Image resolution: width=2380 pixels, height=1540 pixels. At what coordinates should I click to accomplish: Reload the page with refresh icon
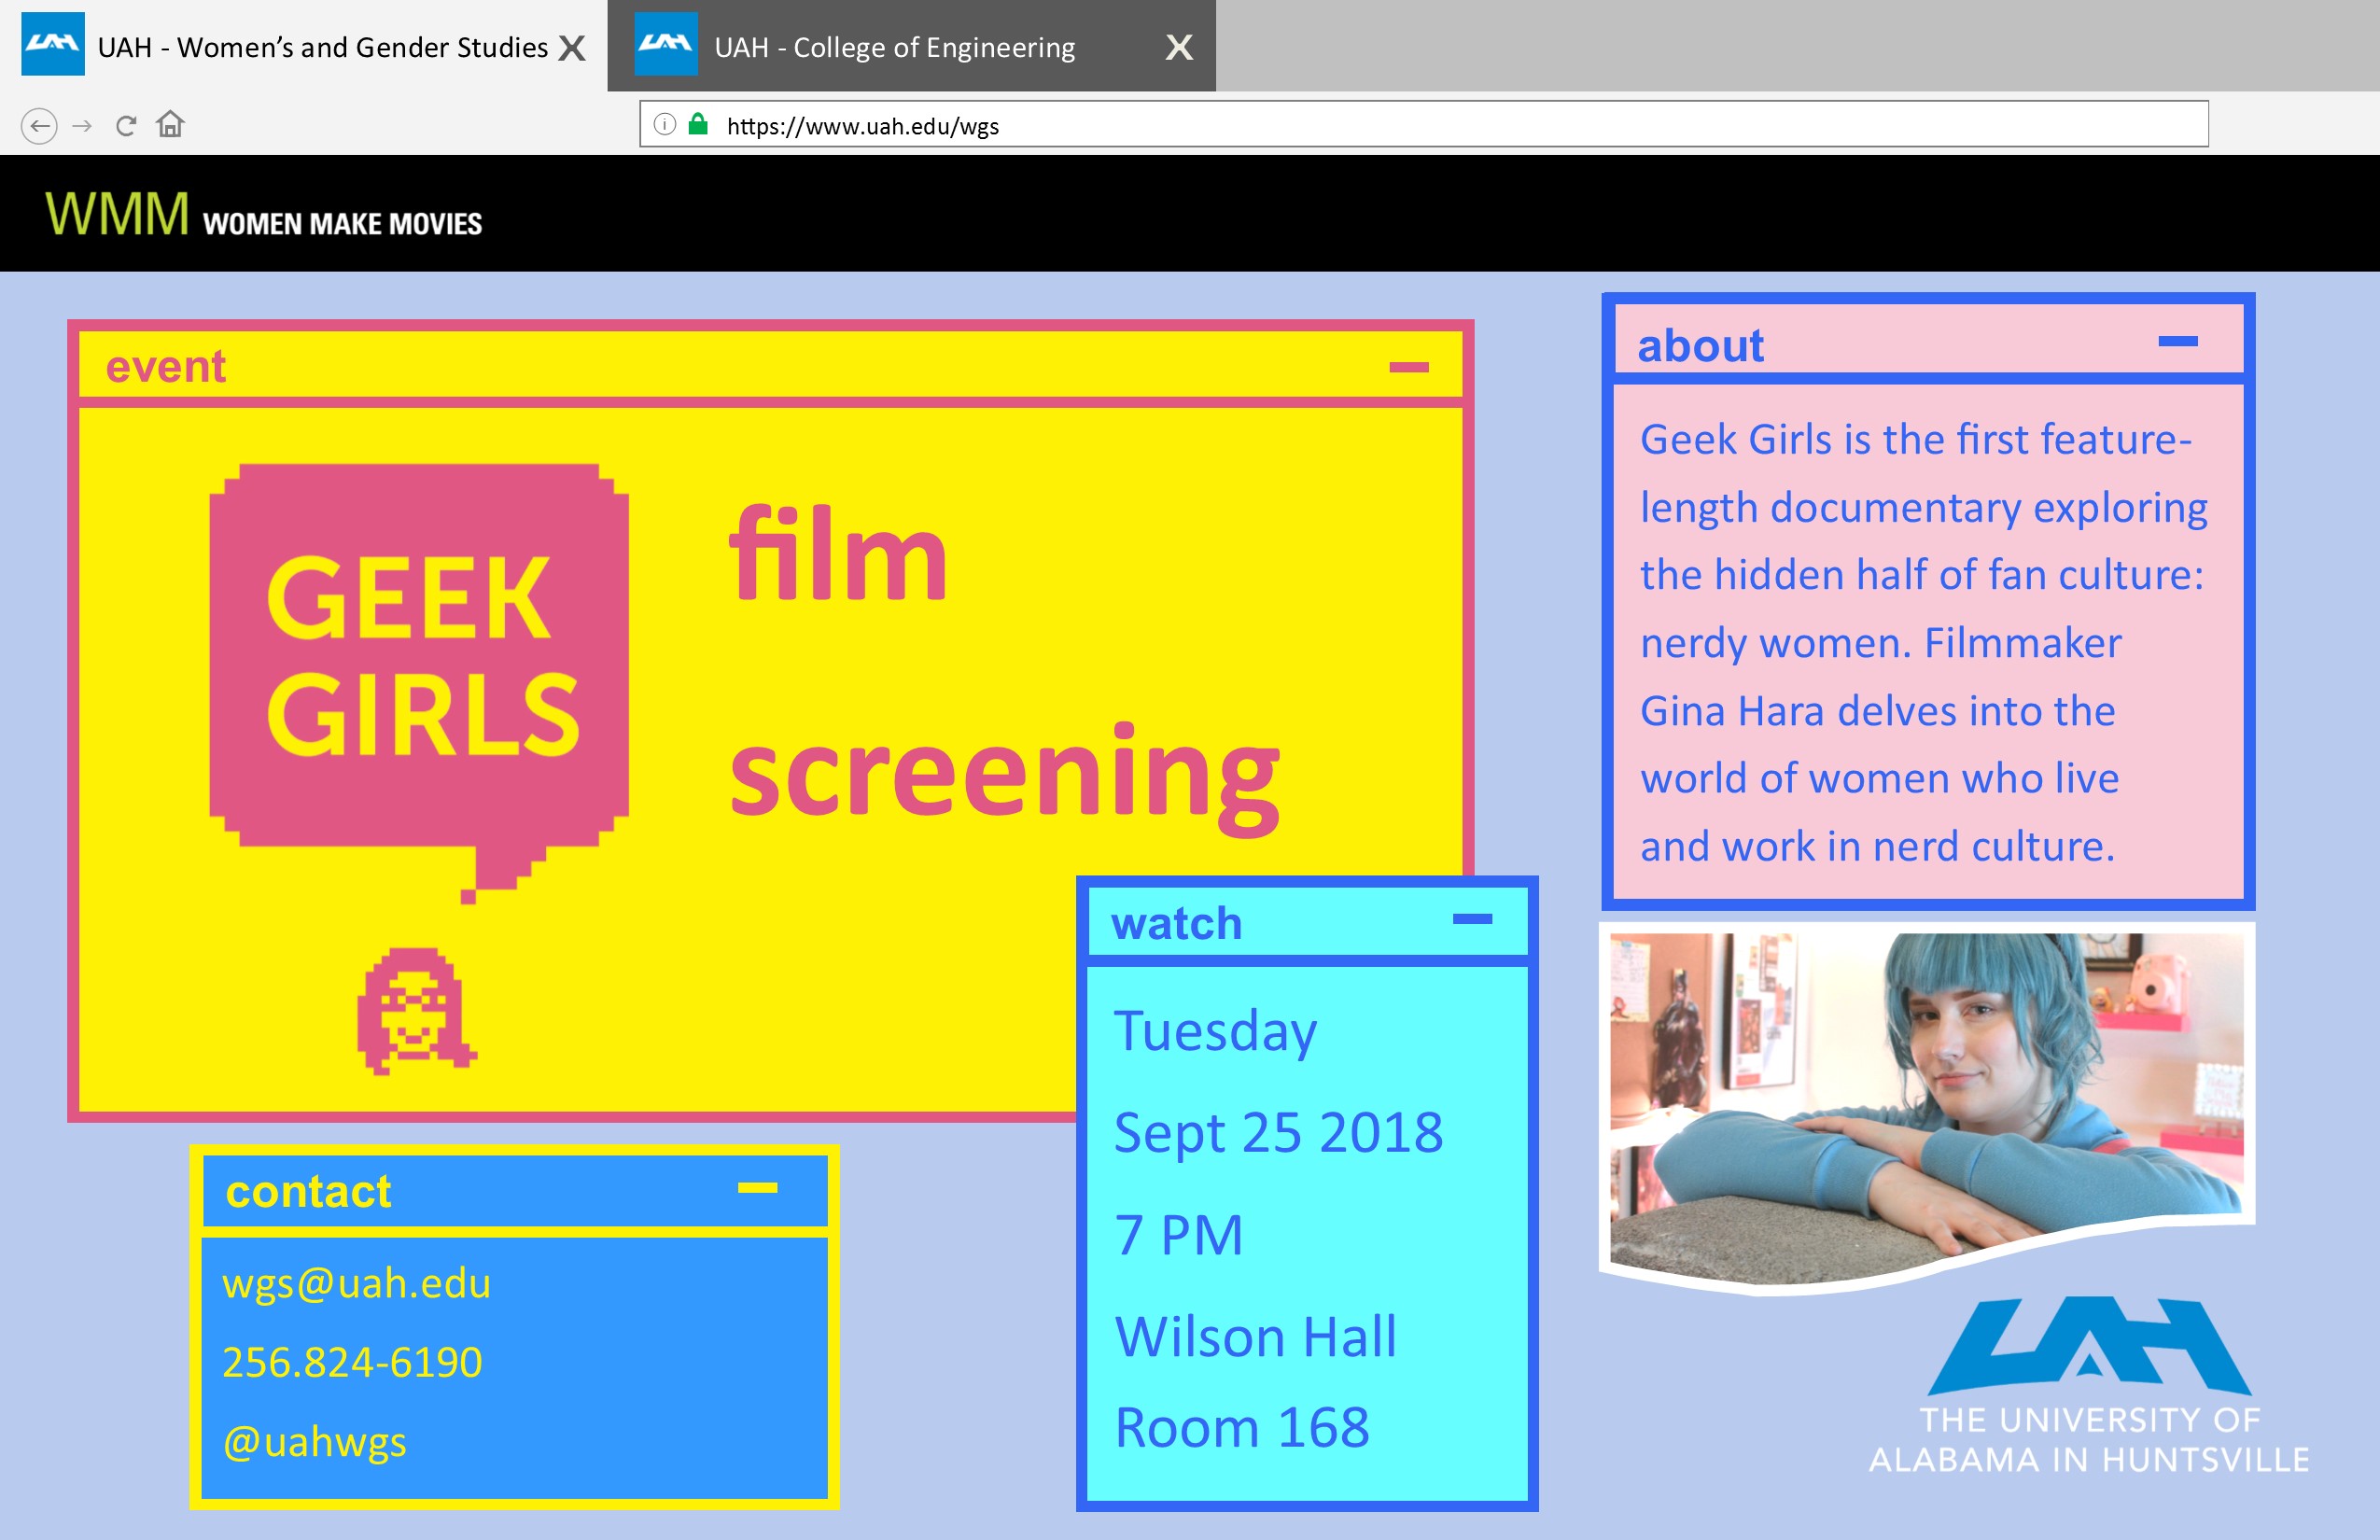[126, 126]
